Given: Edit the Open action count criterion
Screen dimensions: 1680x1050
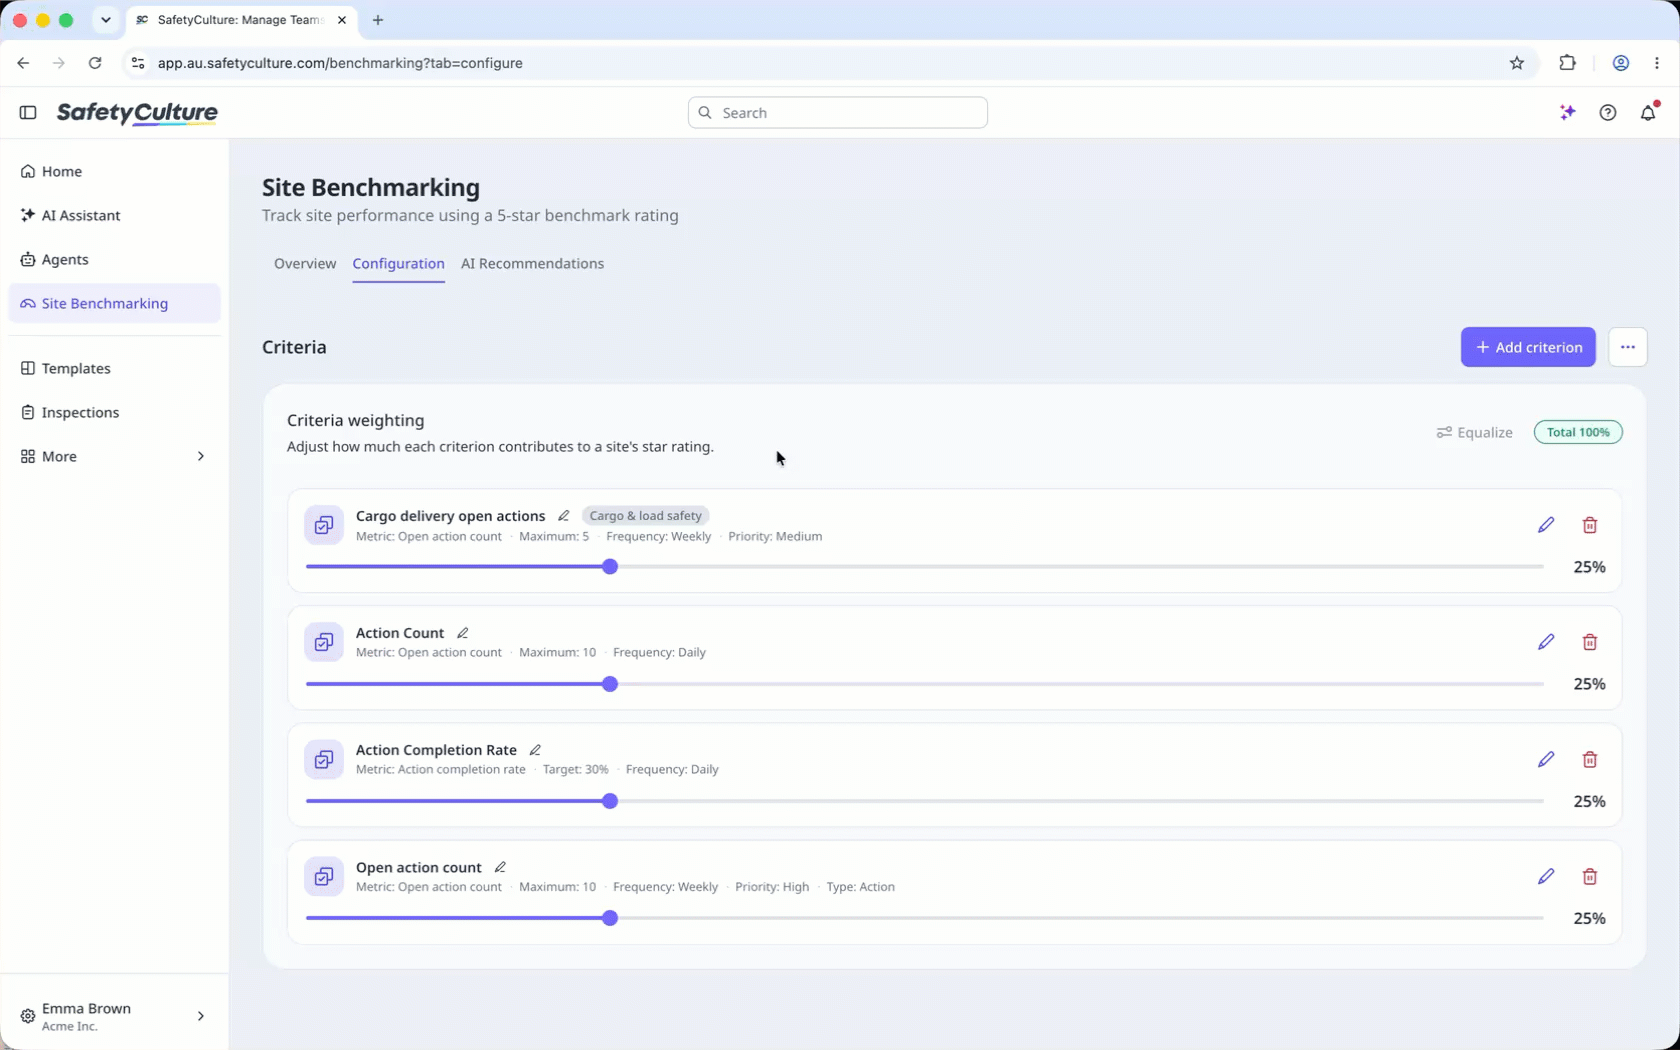Looking at the screenshot, I should [x=1546, y=877].
